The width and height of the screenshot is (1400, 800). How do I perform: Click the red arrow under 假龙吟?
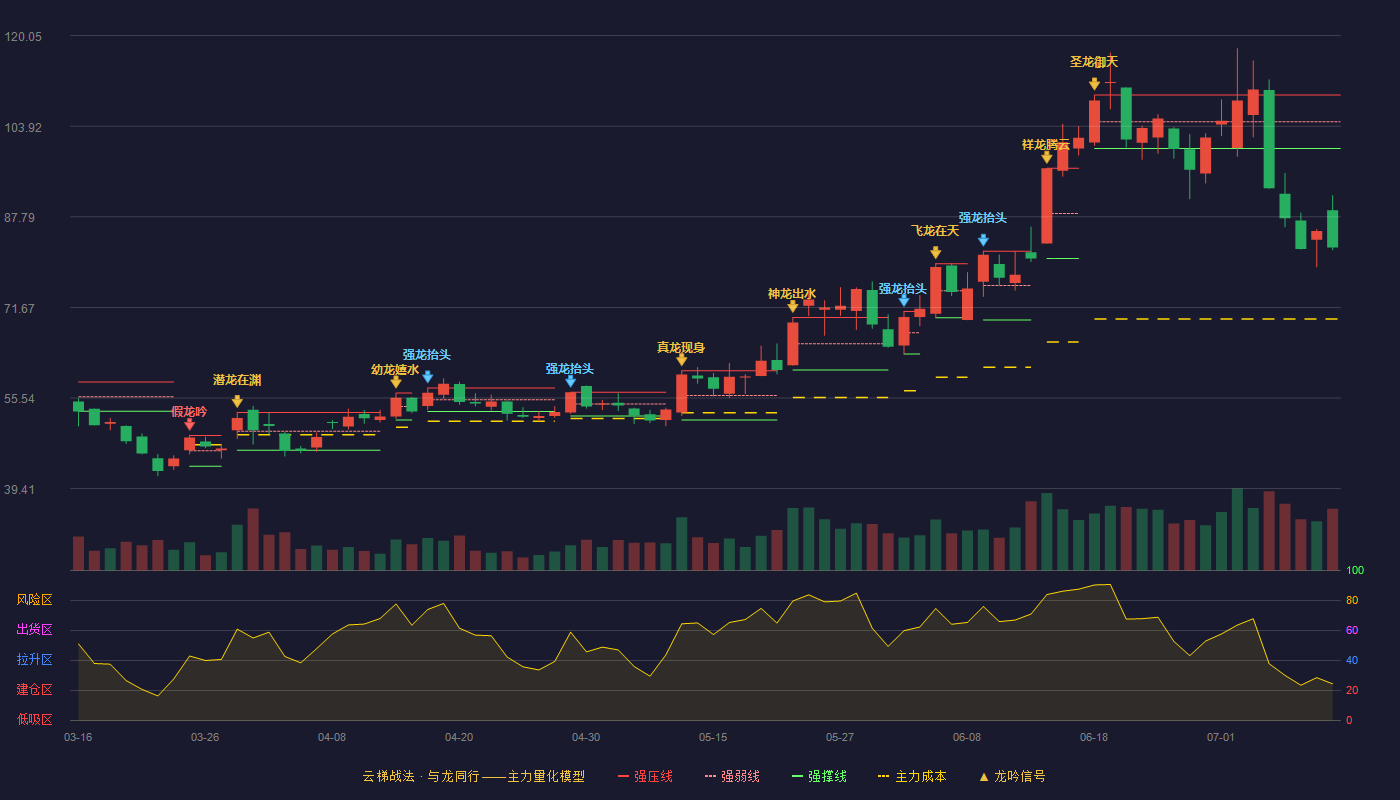coord(189,425)
